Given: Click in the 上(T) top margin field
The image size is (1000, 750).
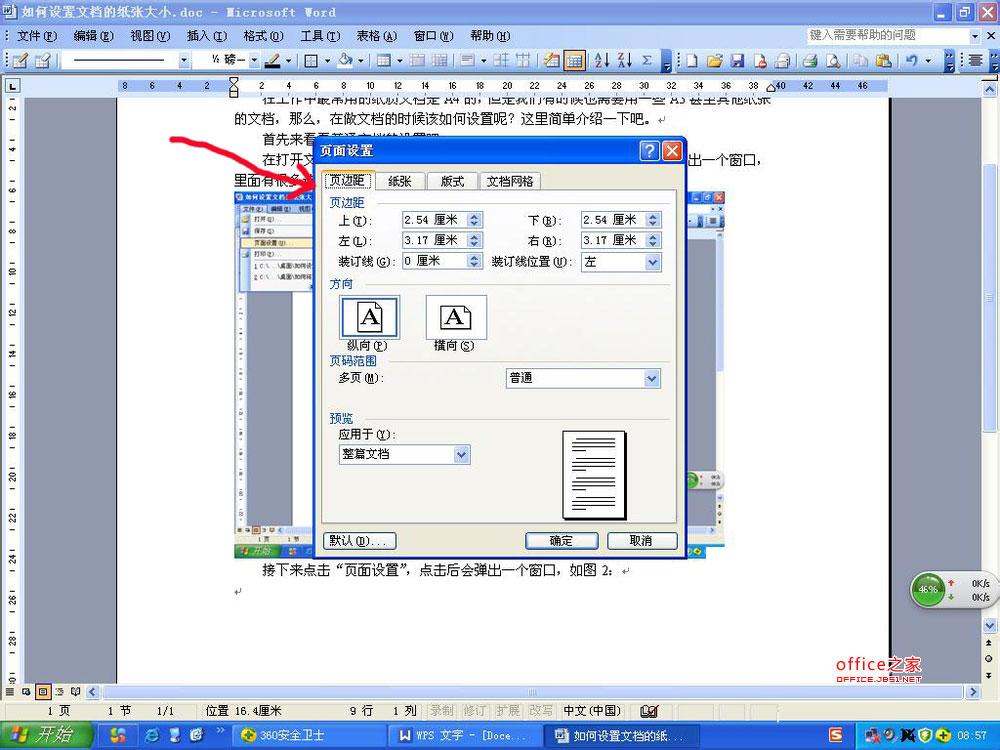Looking at the screenshot, I should click(434, 220).
